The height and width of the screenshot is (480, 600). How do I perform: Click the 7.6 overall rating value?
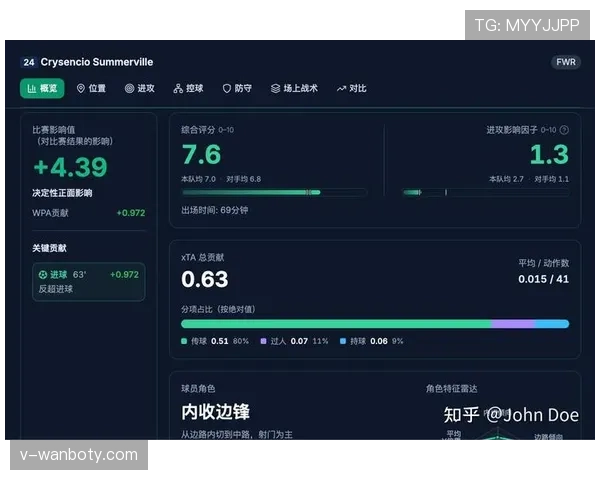click(x=201, y=155)
